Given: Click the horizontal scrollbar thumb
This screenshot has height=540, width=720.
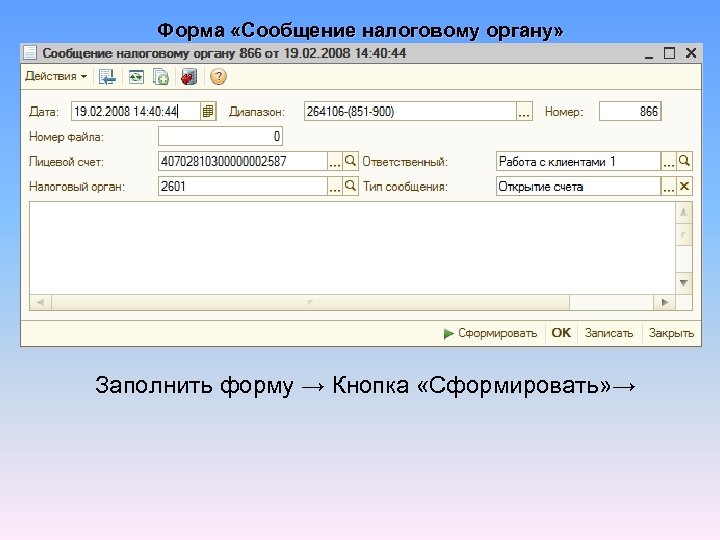Looking at the screenshot, I should point(310,302).
